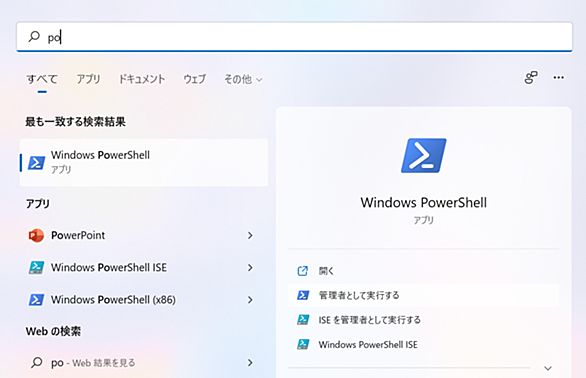
Task: Click the Windows PowerShell title in detail pane
Action: pos(423,203)
